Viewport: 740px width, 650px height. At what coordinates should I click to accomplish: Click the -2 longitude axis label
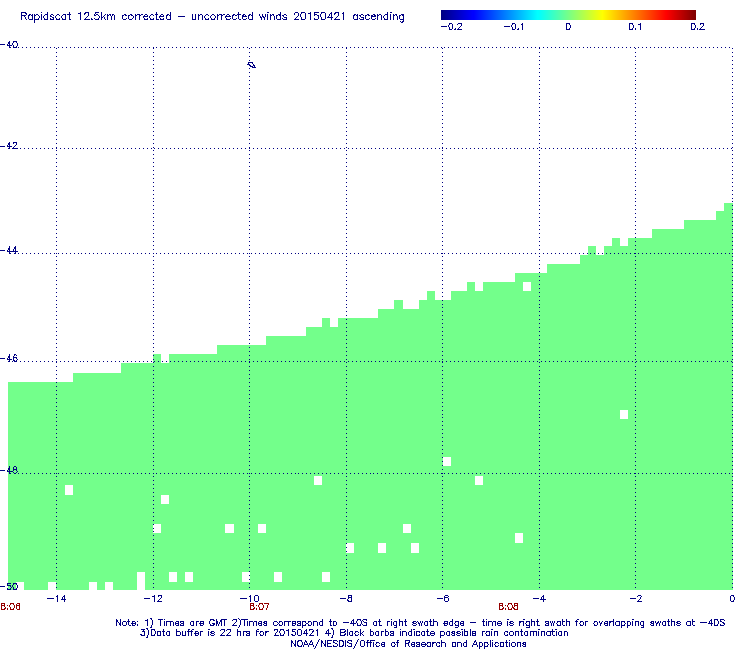tap(635, 599)
